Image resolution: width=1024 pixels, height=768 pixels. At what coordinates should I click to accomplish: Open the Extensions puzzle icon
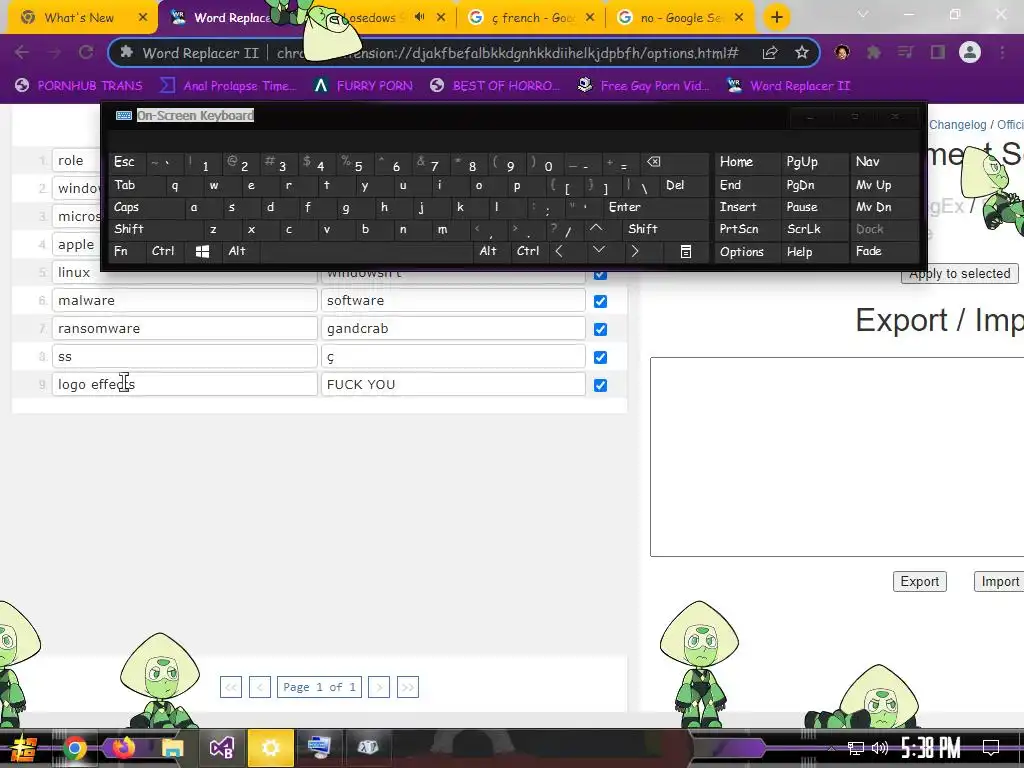[x=873, y=52]
